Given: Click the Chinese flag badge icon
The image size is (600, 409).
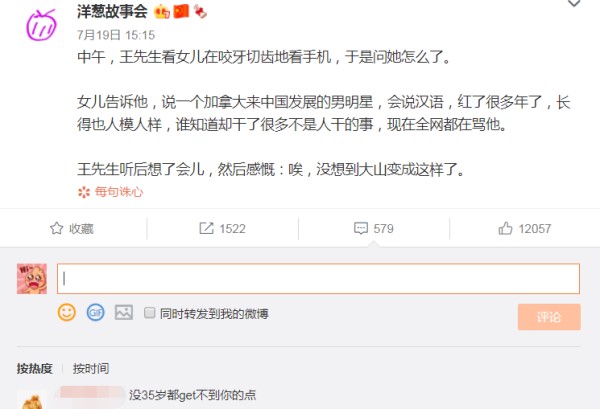Looking at the screenshot, I should [181, 11].
